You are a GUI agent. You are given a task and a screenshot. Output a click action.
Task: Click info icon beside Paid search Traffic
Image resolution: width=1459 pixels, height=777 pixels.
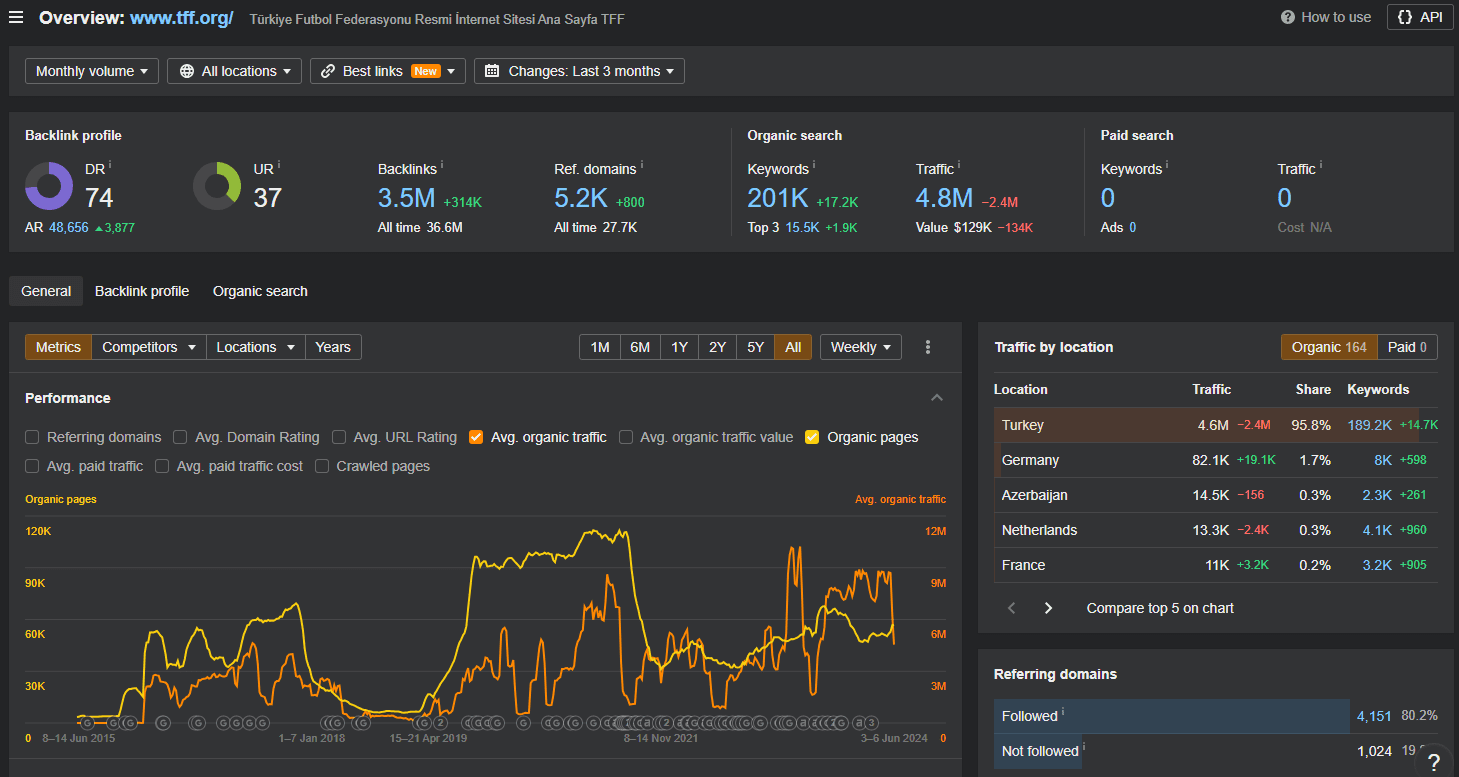pyautogui.click(x=1320, y=164)
